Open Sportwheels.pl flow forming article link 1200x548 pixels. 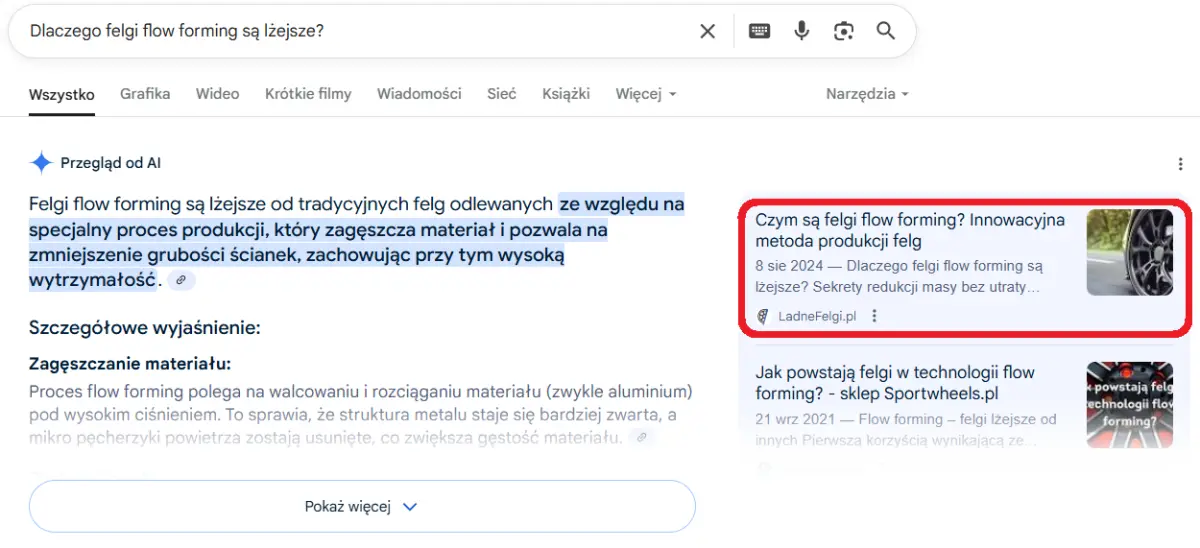(x=894, y=383)
